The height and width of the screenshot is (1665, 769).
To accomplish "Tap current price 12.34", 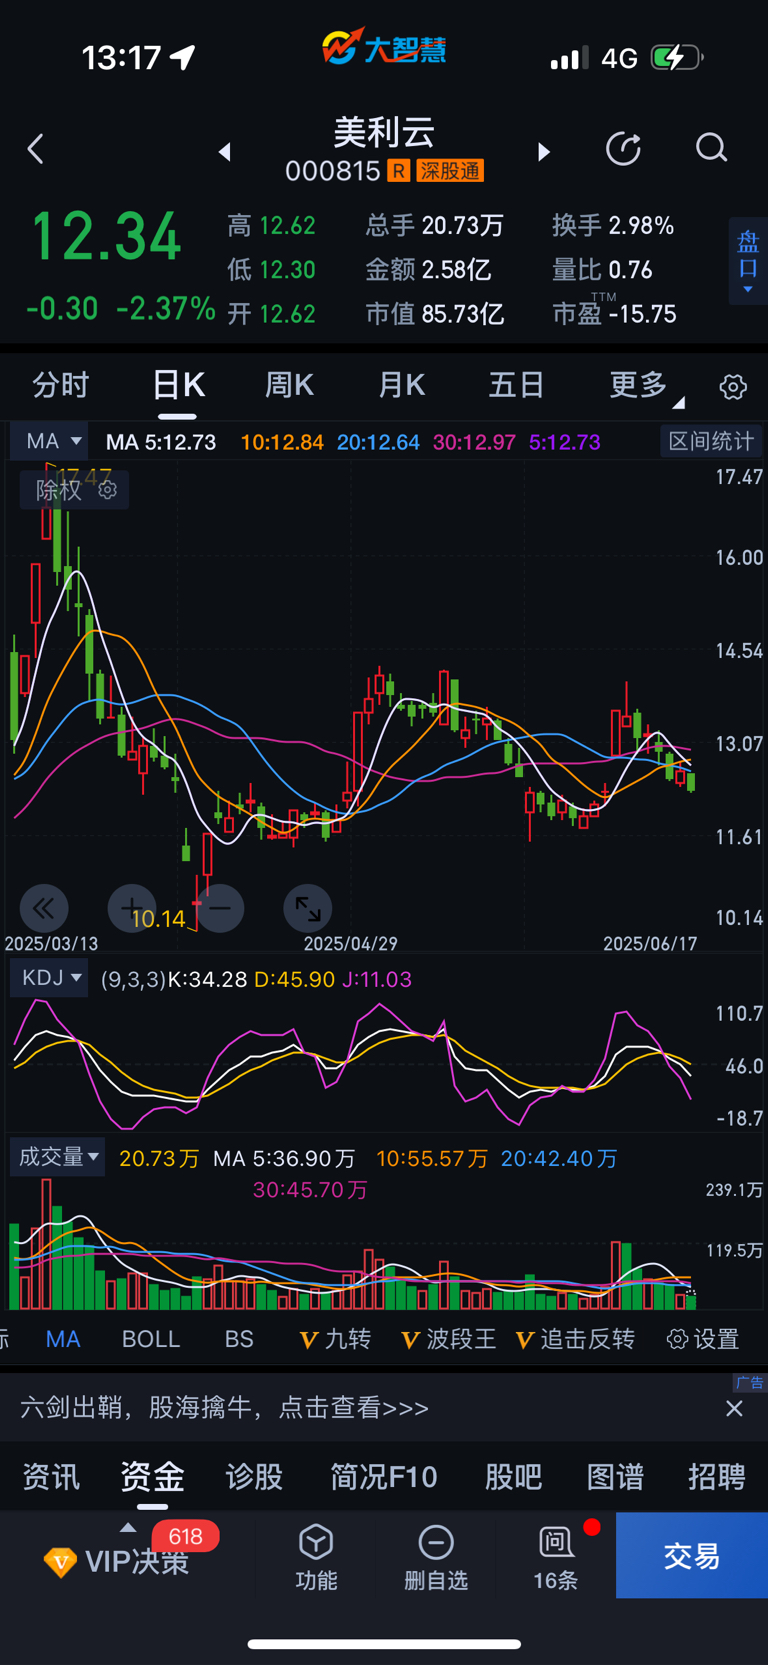I will (105, 237).
